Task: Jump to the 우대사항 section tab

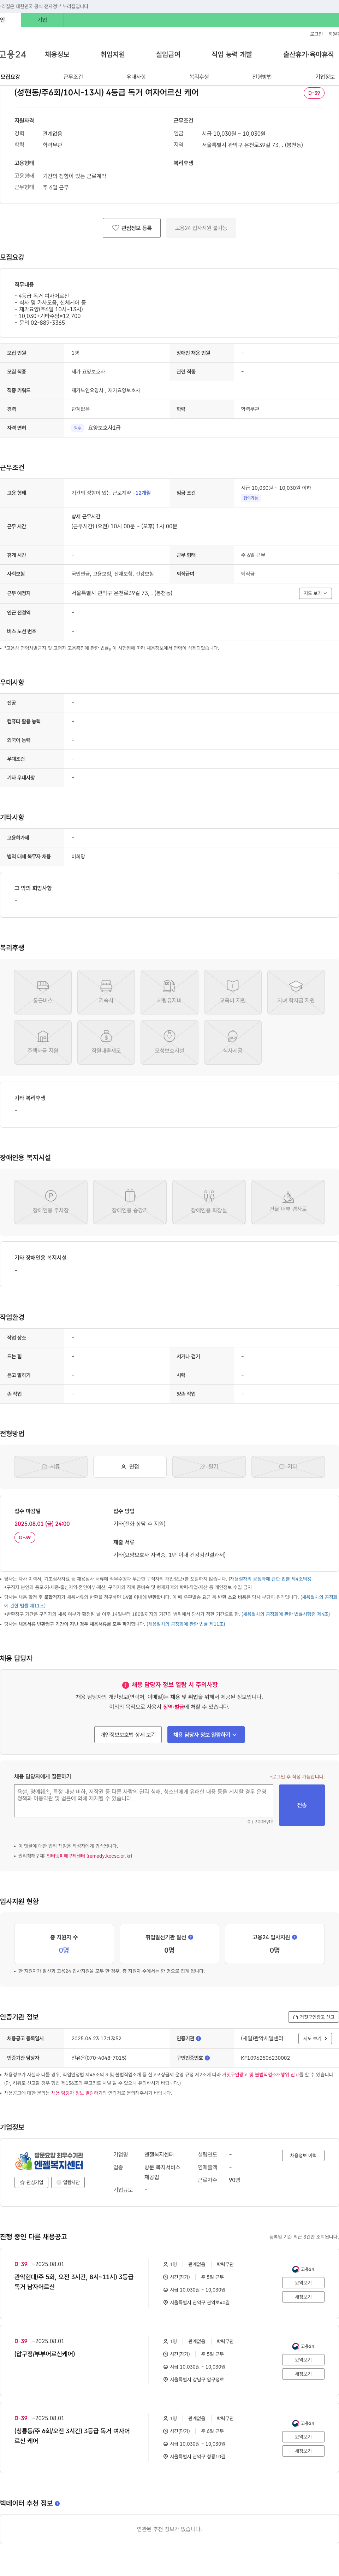Action: point(136,77)
